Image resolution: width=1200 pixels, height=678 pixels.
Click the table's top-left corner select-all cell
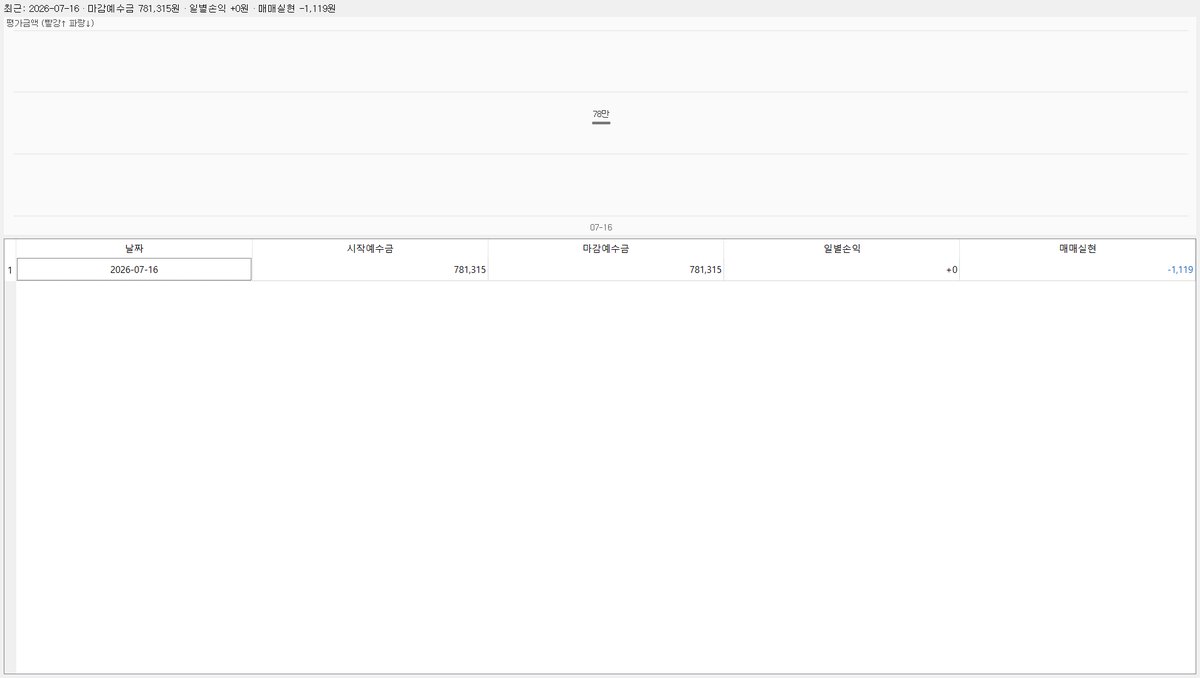tap(10, 248)
